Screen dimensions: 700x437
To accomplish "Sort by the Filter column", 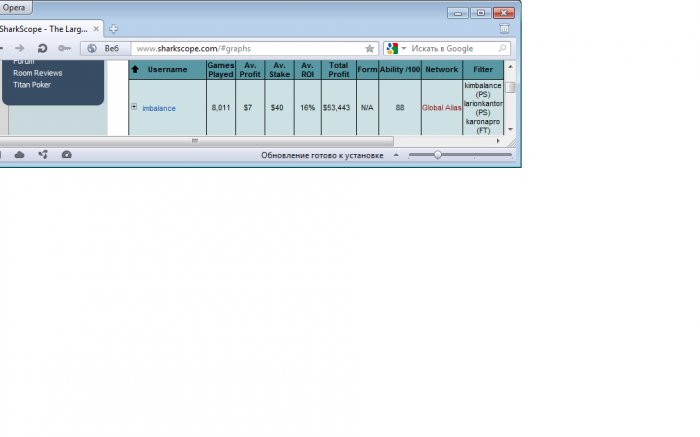I will [483, 70].
